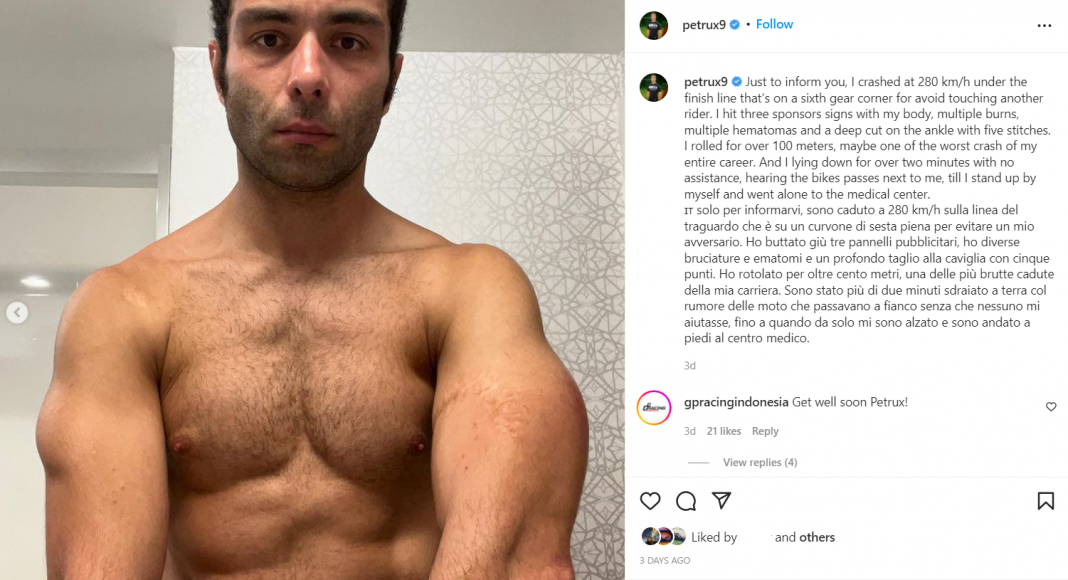Open the comment bubble icon
The height and width of the screenshot is (580, 1068).
(x=686, y=501)
